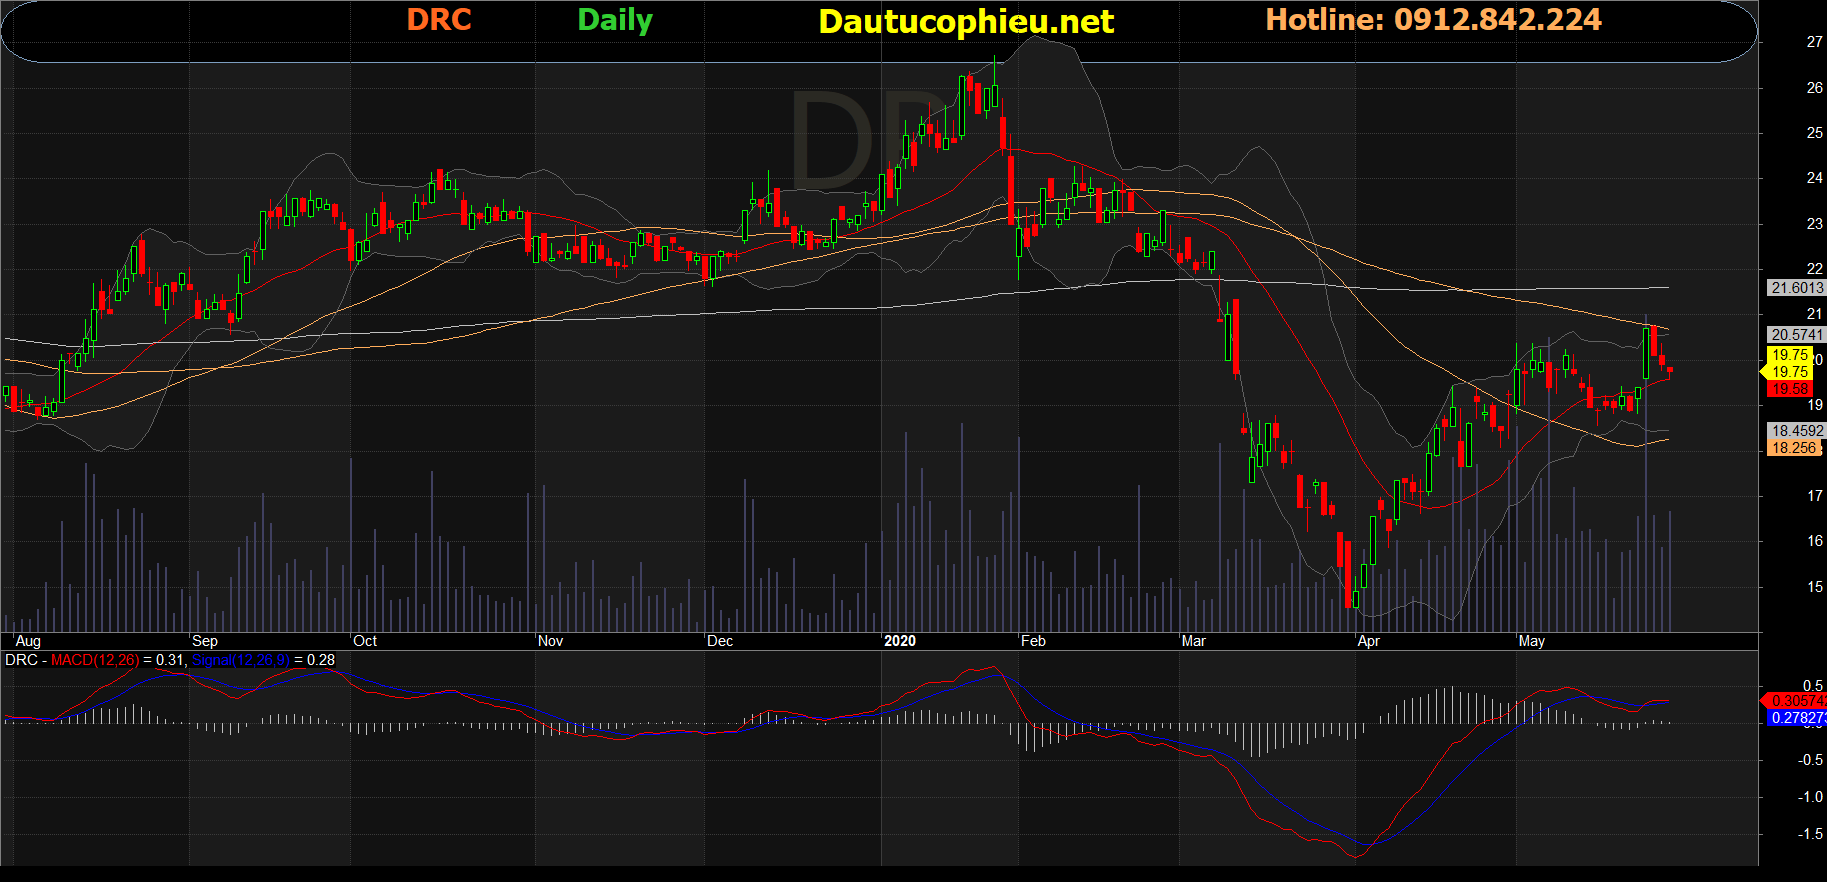Click the Dec date axis label
Image resolution: width=1827 pixels, height=882 pixels.
tap(720, 641)
